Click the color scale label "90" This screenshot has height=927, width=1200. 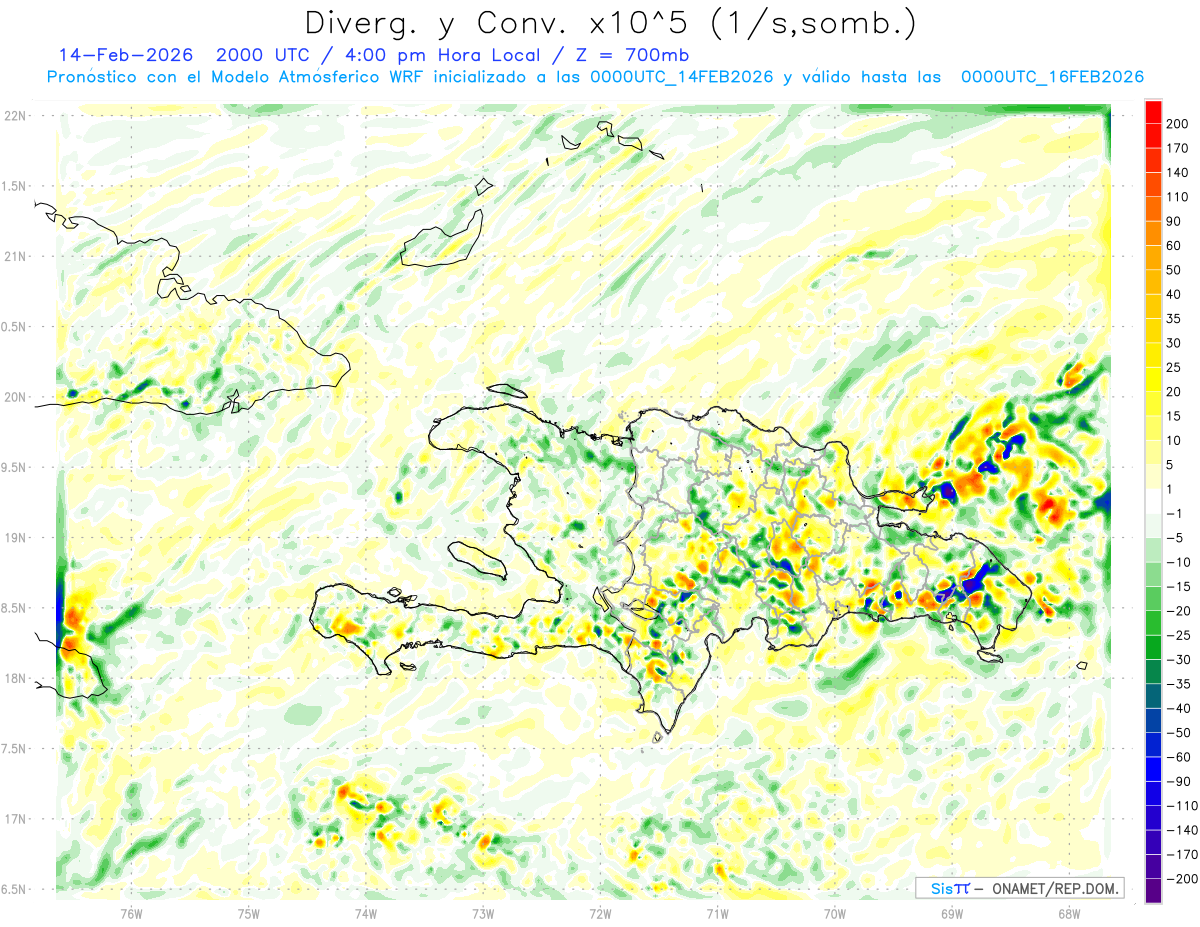coord(1174,221)
